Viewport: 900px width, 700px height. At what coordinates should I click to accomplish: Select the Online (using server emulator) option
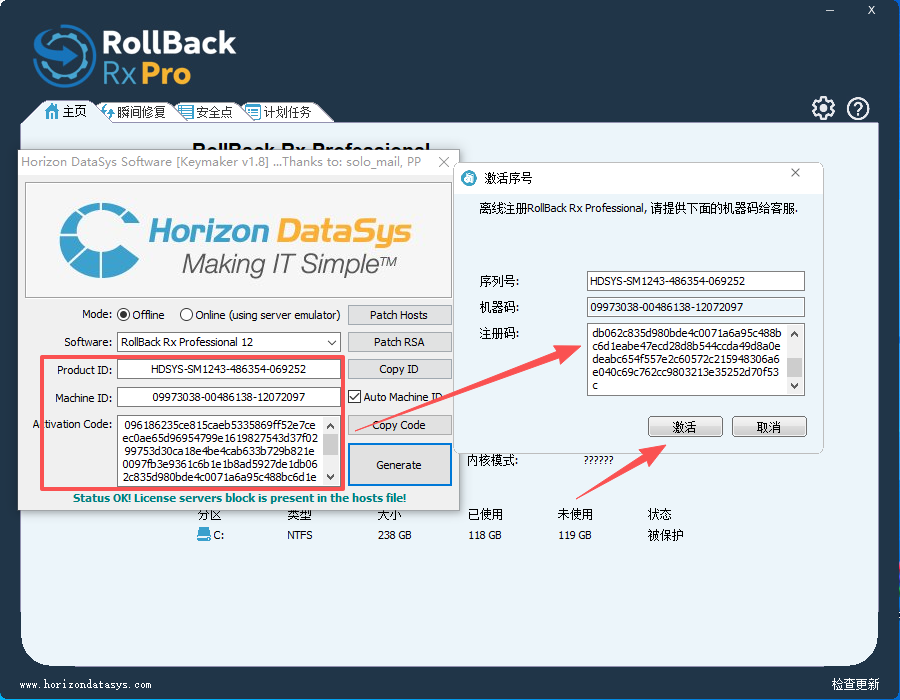pyautogui.click(x=187, y=315)
